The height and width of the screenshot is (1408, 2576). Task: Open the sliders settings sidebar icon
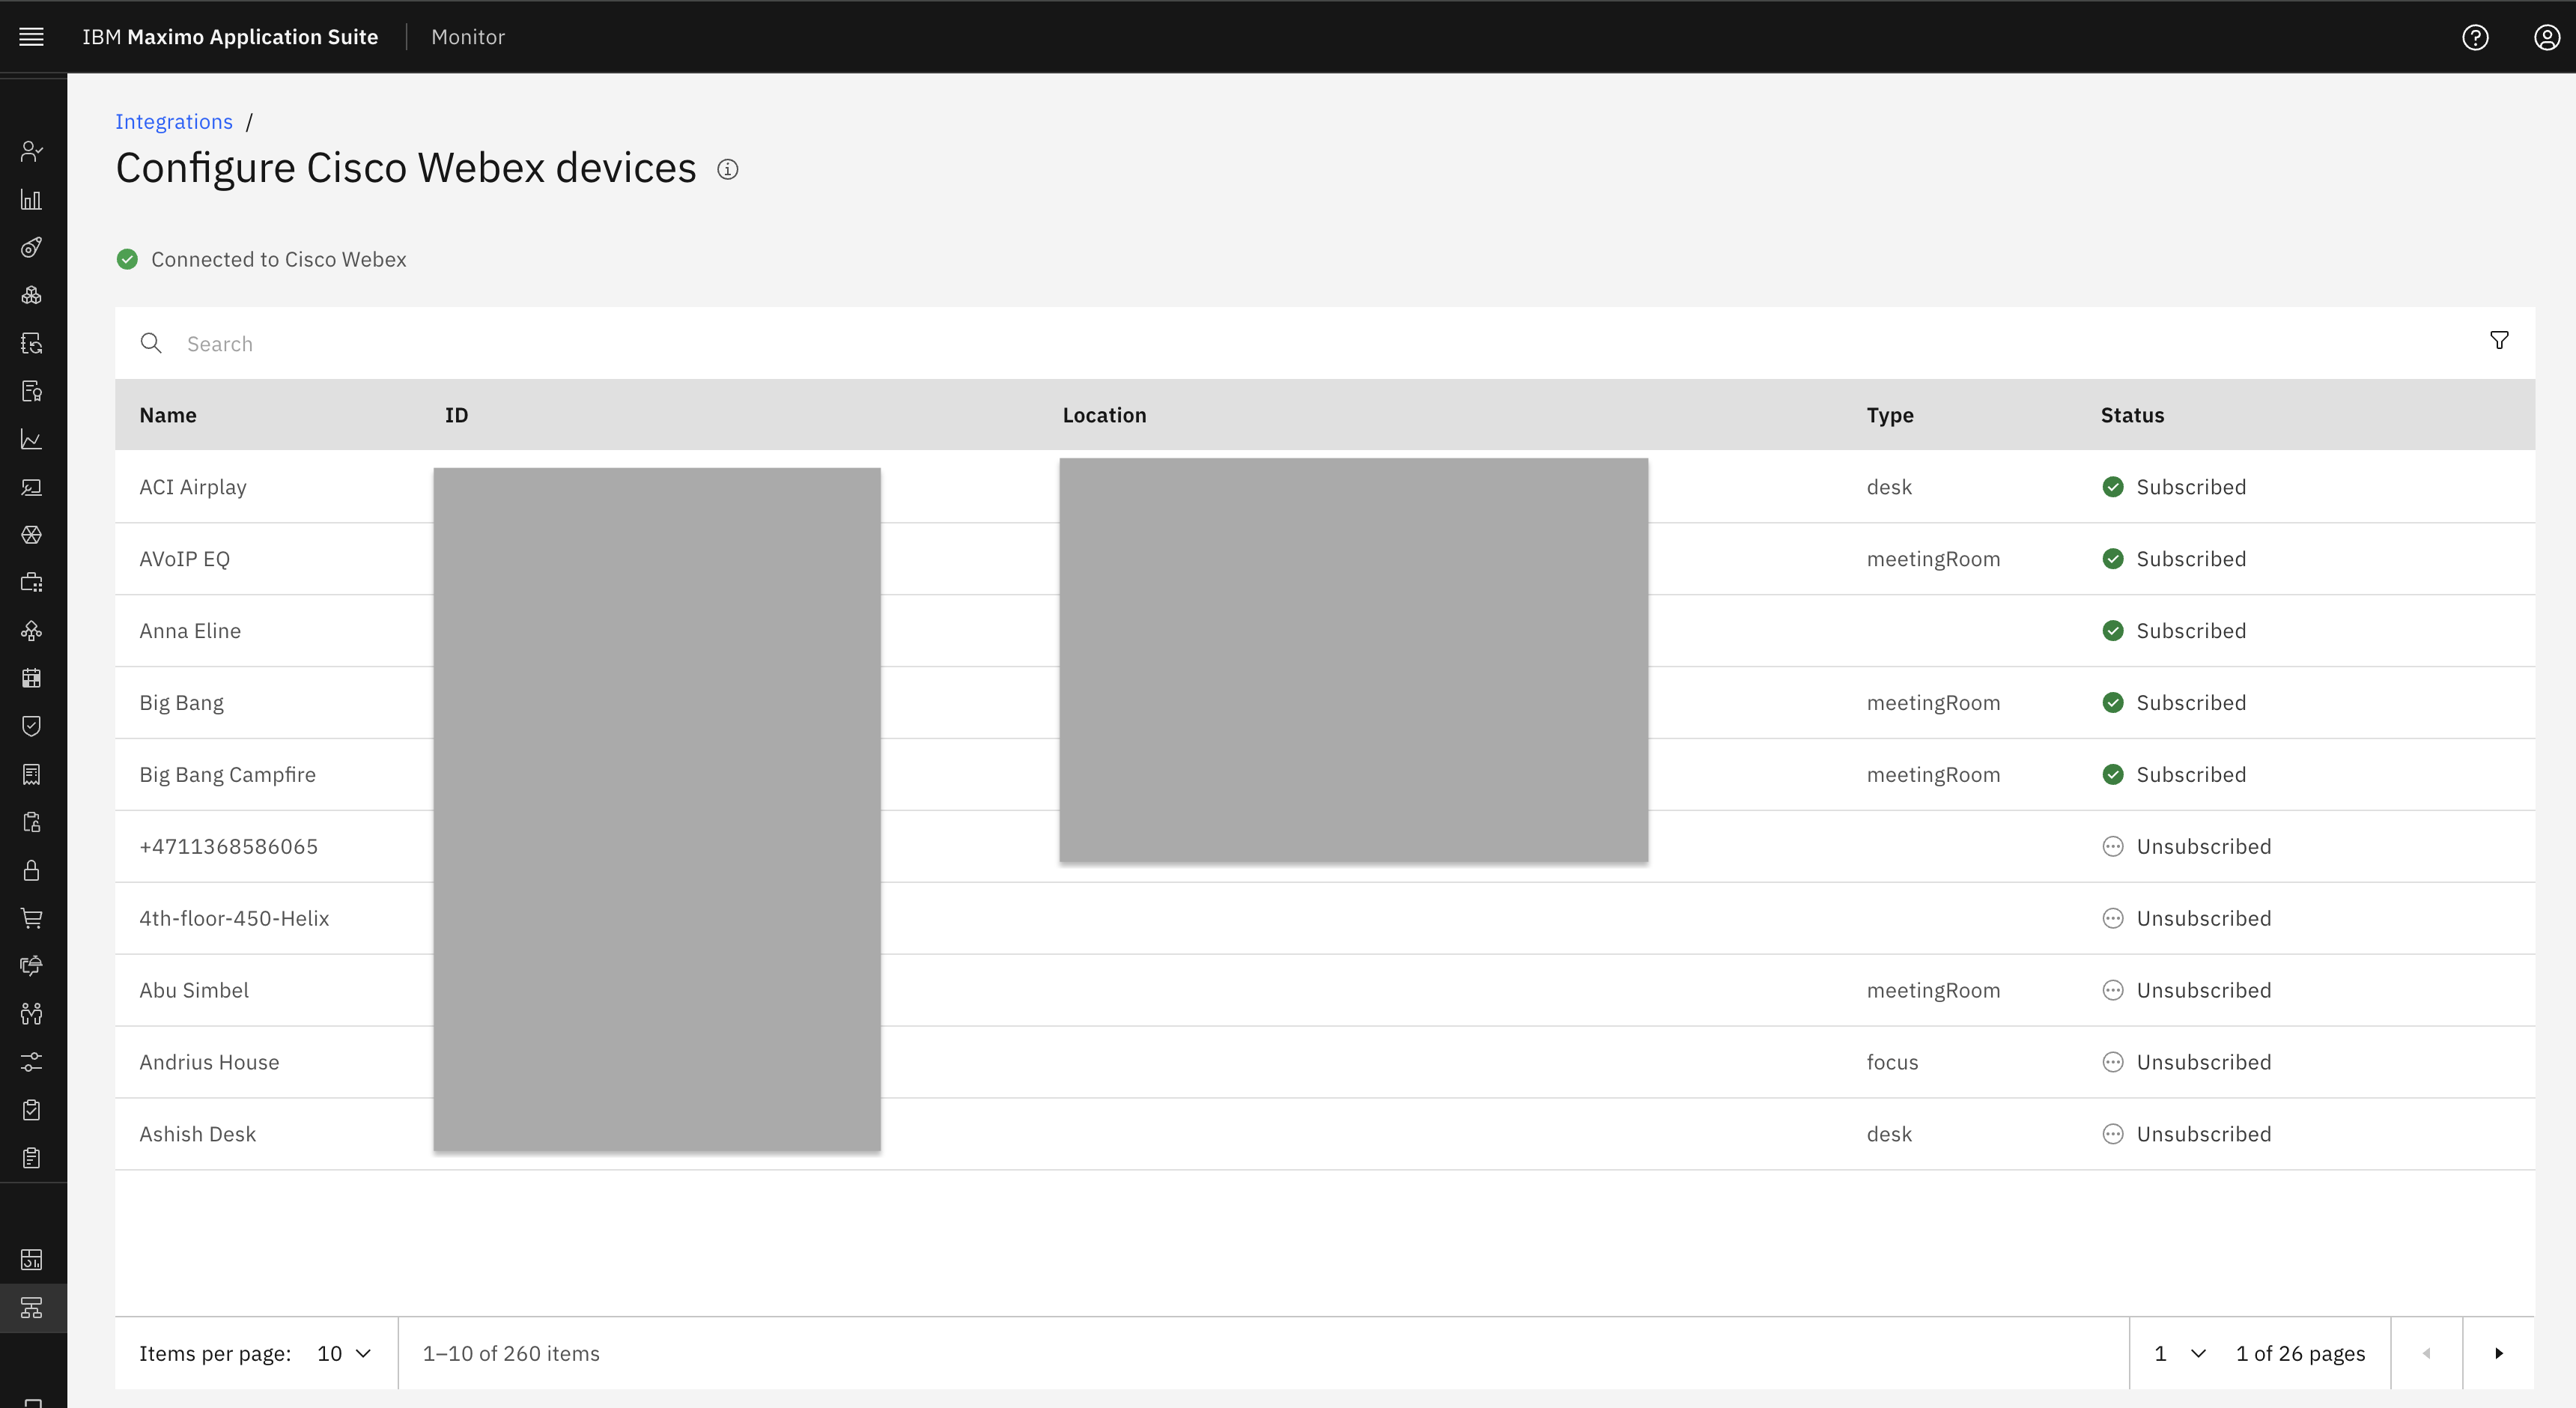point(32,1062)
